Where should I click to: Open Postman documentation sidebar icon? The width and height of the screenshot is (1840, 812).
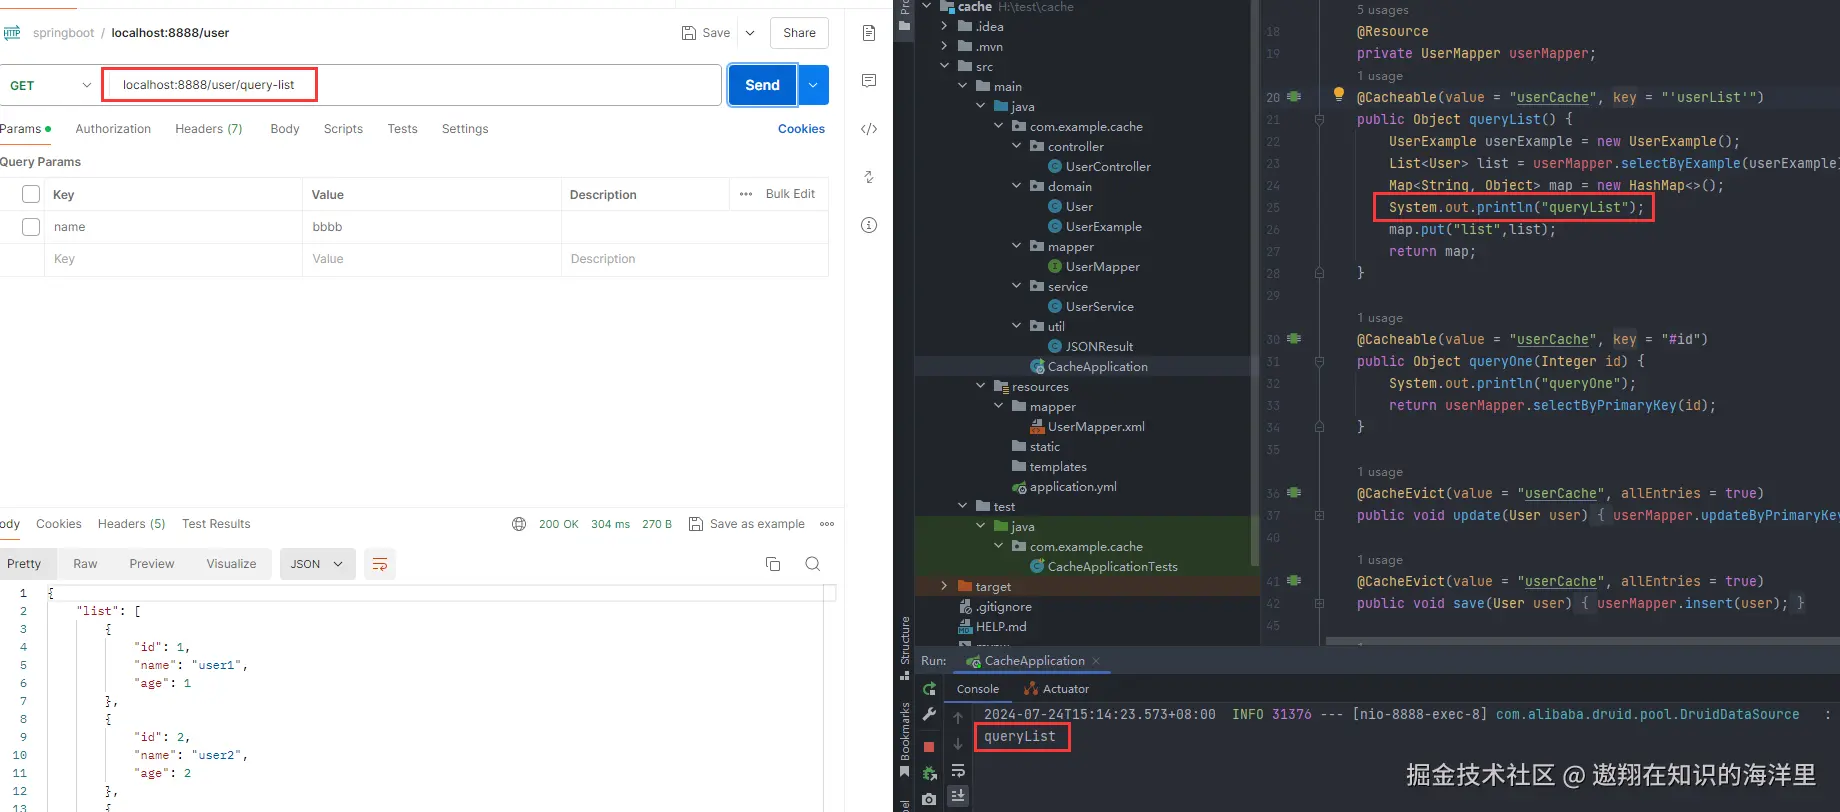tap(869, 33)
